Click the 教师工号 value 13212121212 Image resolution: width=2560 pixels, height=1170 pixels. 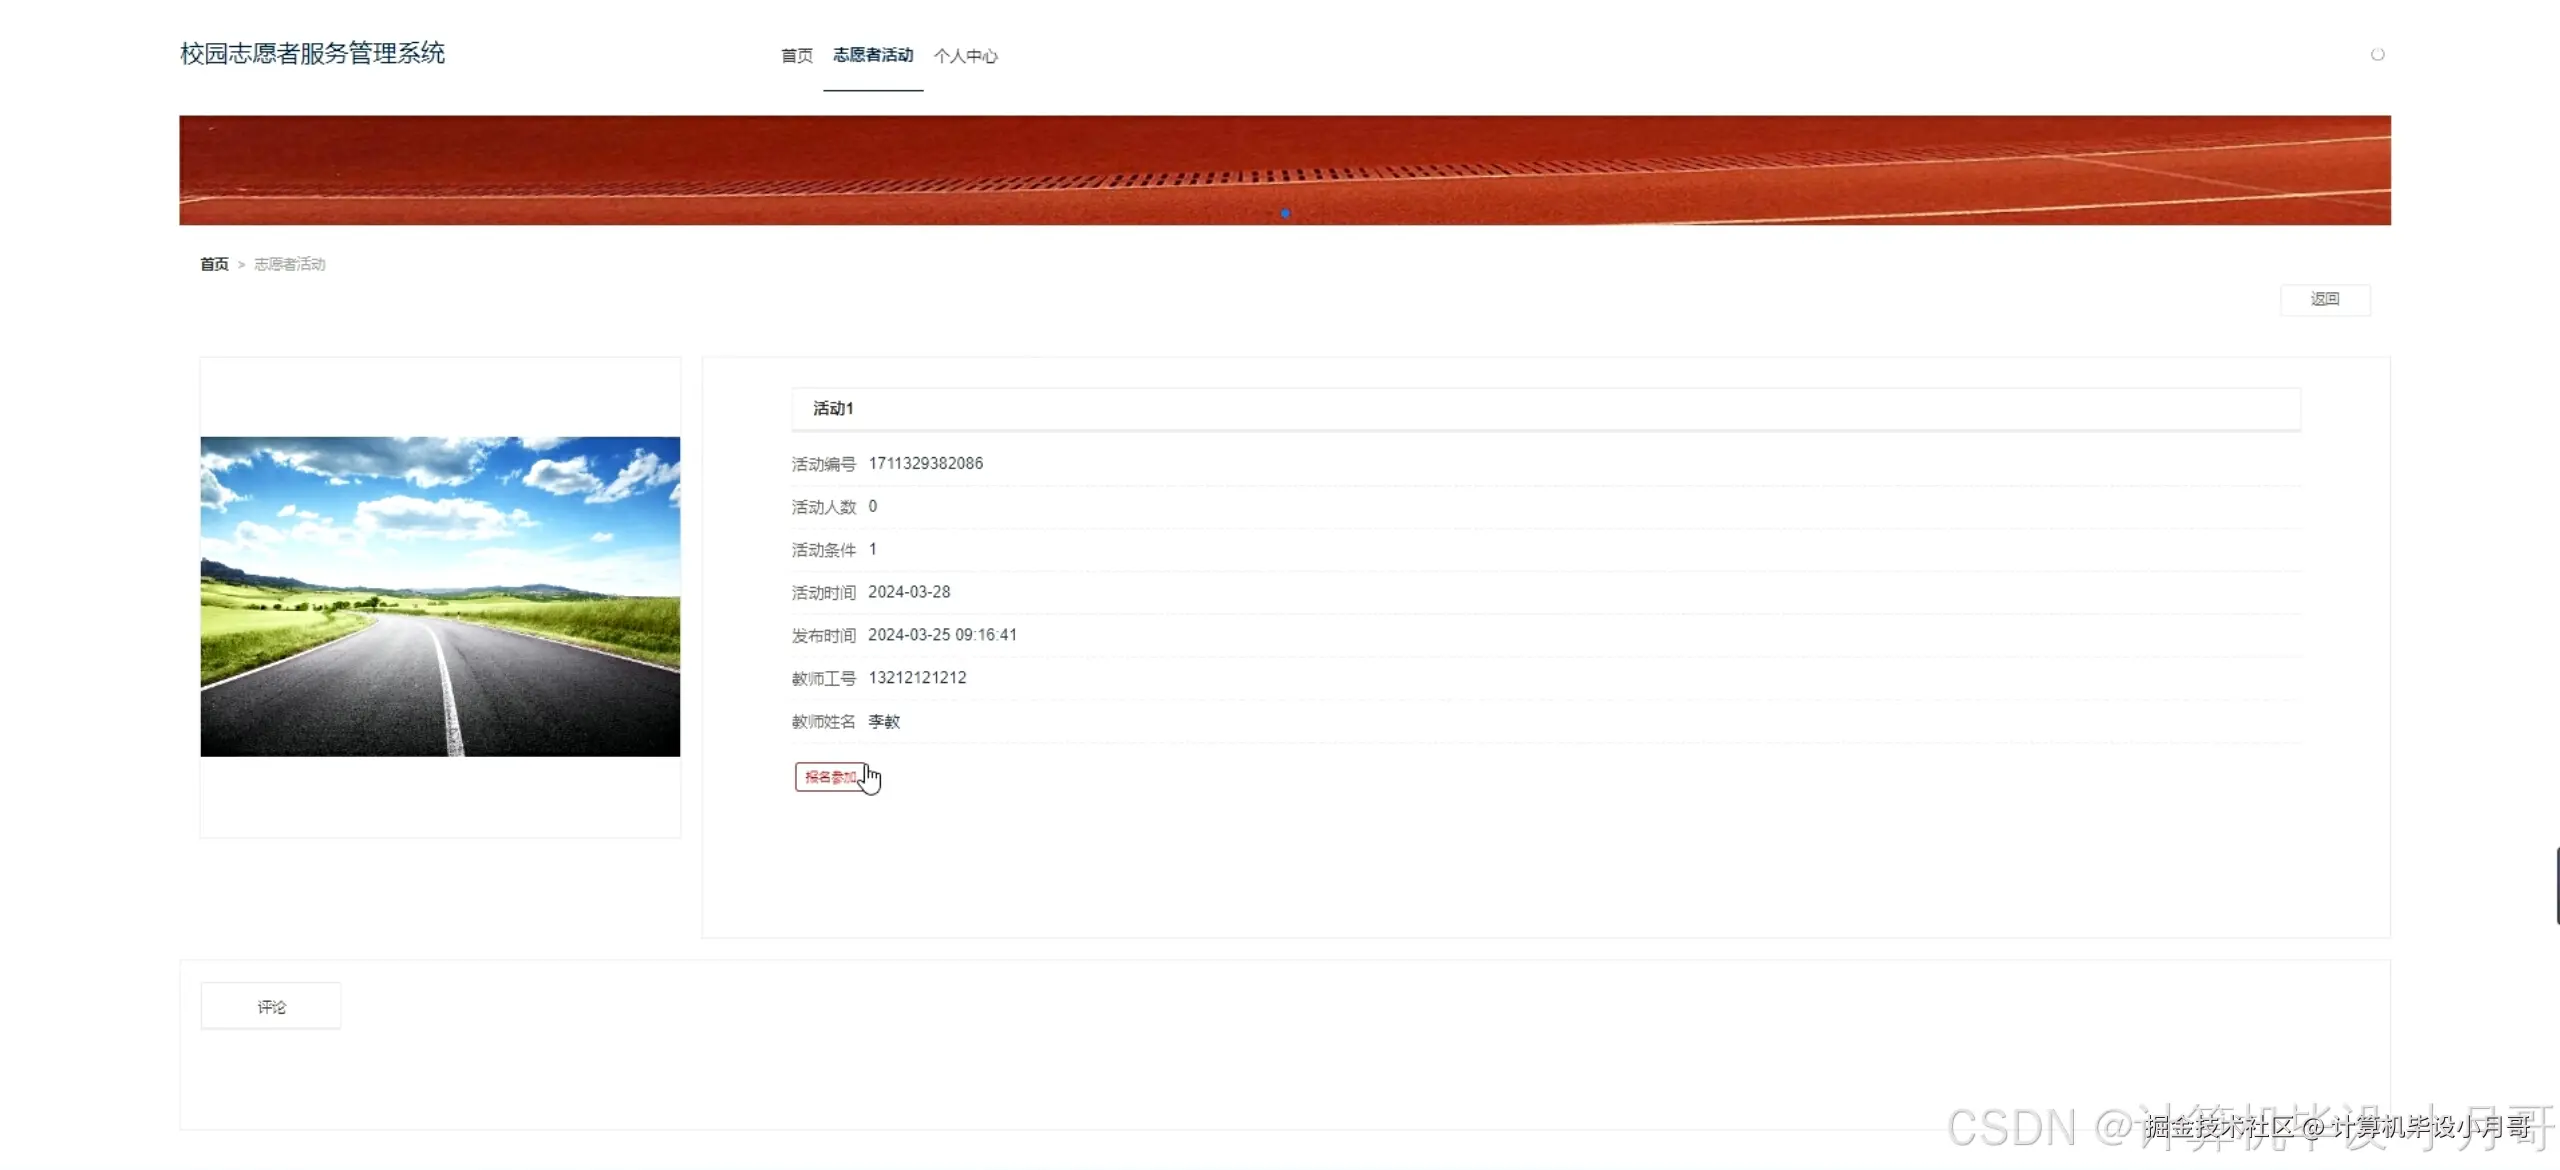(916, 677)
